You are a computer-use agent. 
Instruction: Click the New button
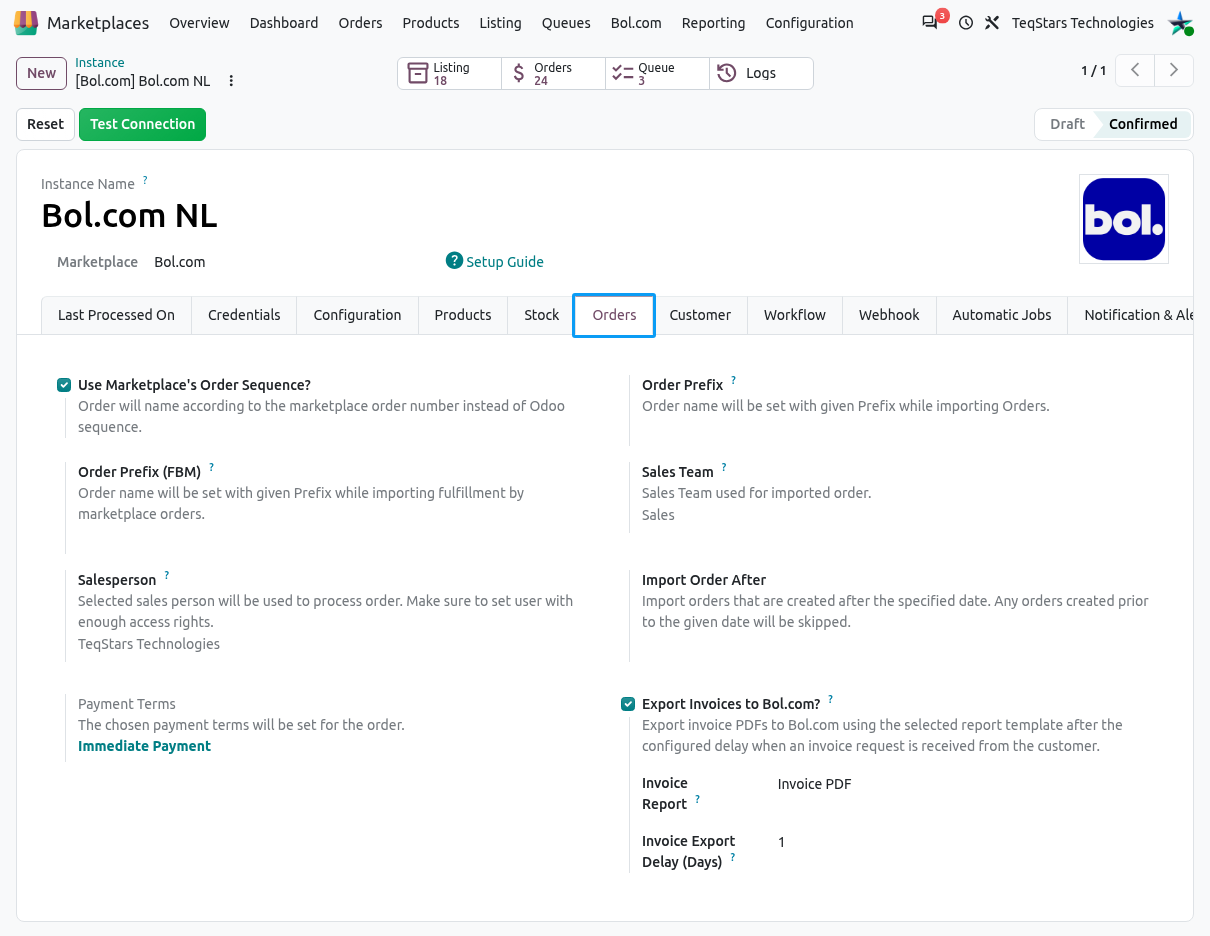[41, 73]
